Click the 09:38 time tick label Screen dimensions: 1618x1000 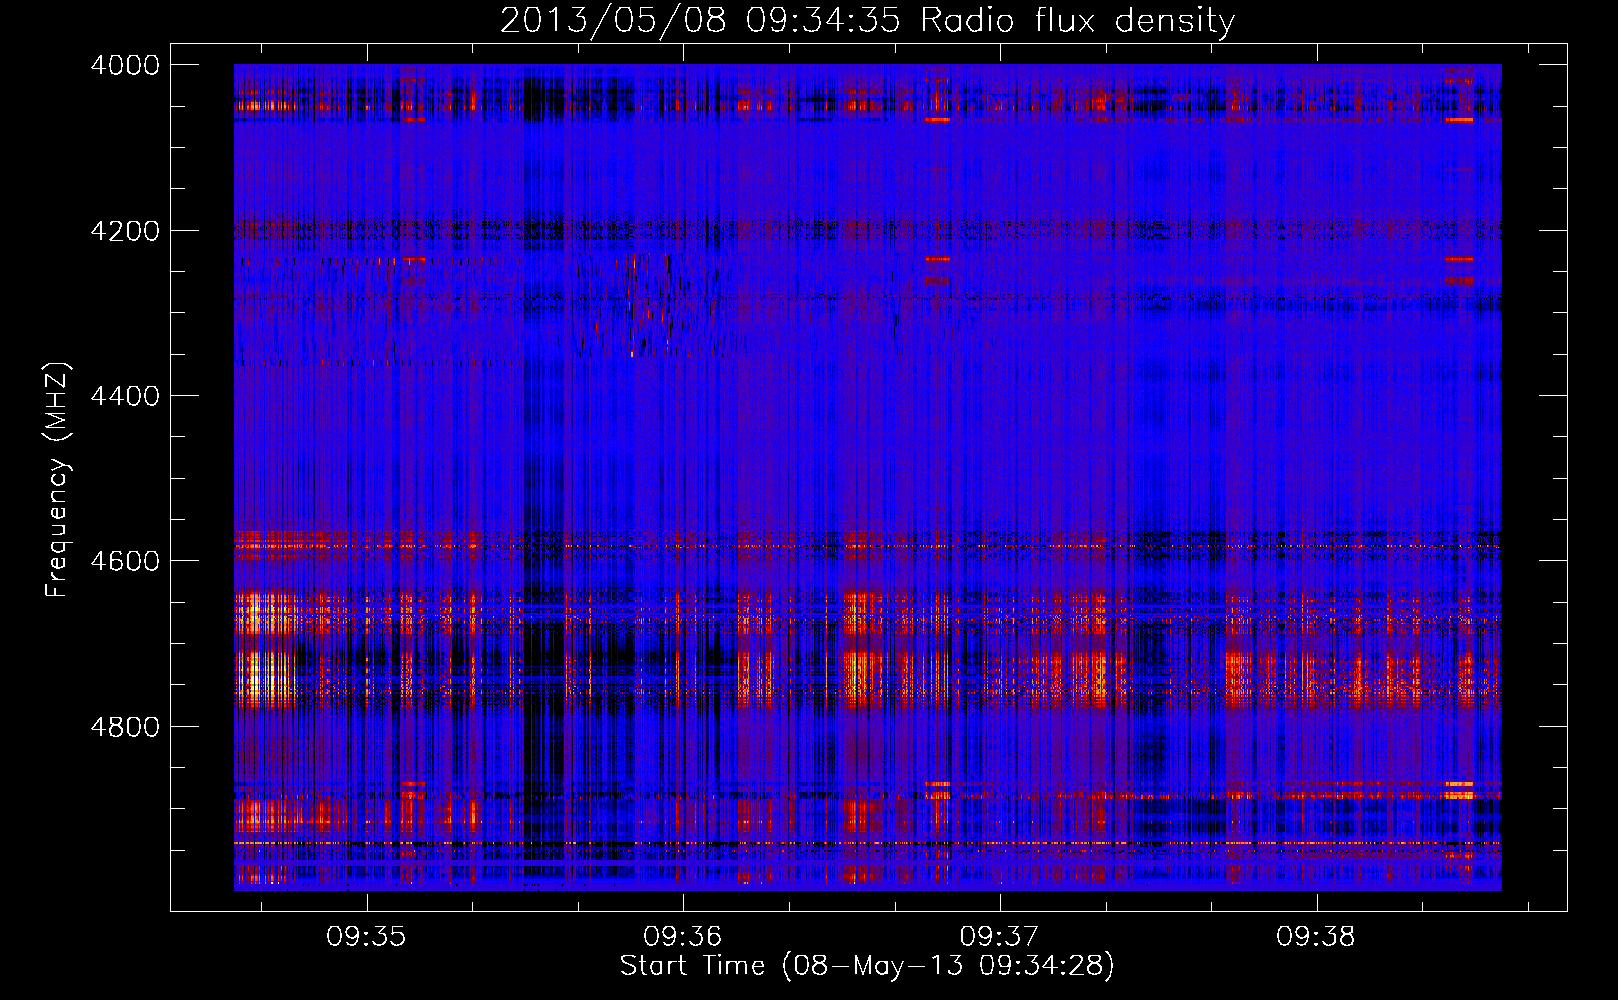pyautogui.click(x=1317, y=937)
